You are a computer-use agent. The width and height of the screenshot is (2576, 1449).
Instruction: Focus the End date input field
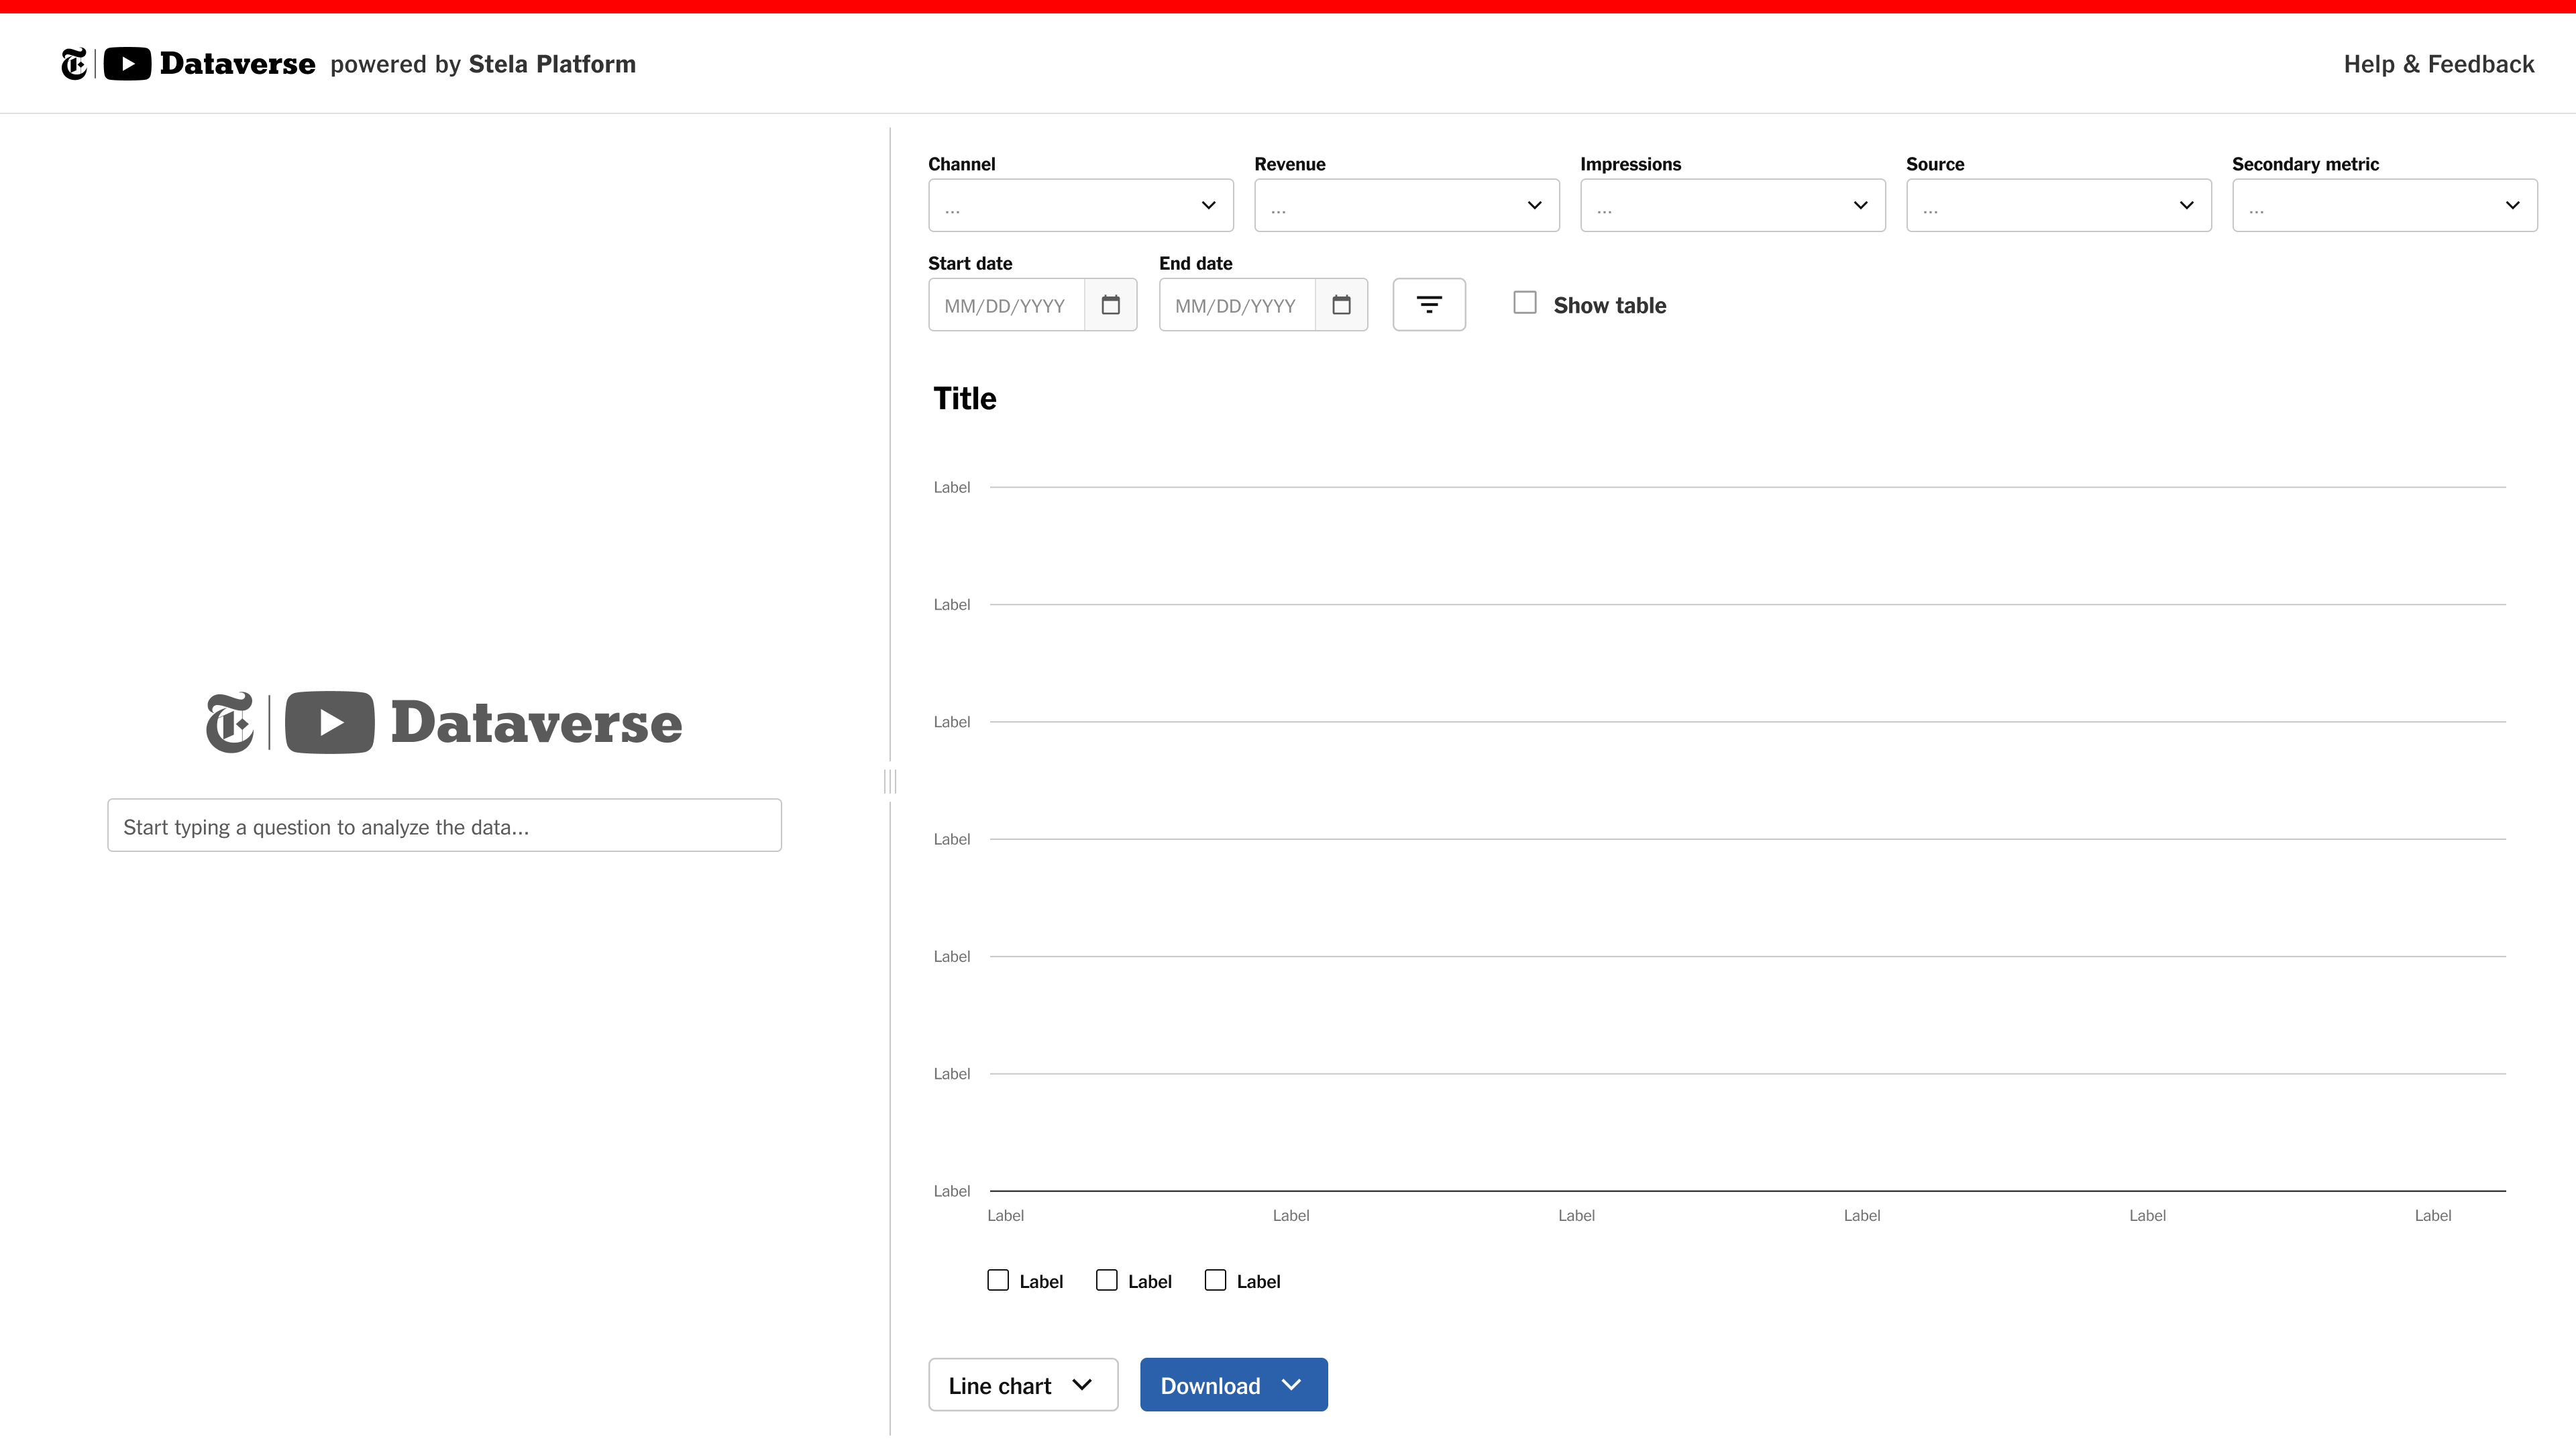pos(1238,305)
